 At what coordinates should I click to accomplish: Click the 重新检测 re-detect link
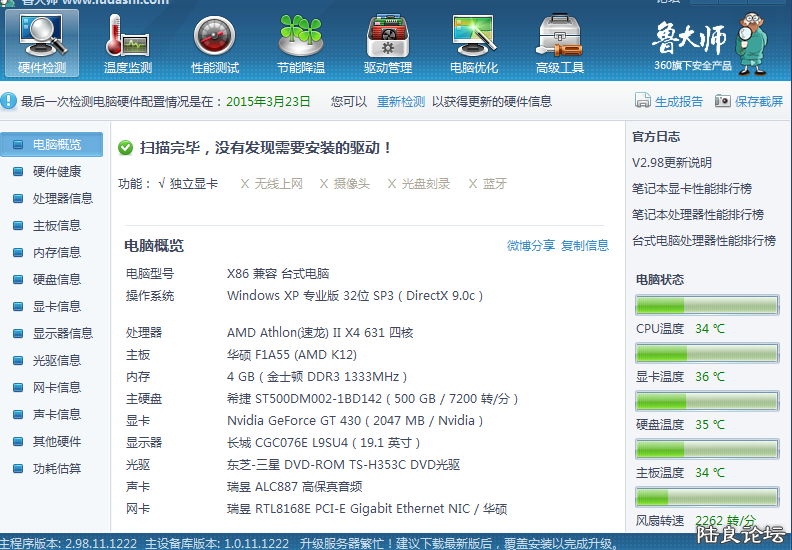401,101
